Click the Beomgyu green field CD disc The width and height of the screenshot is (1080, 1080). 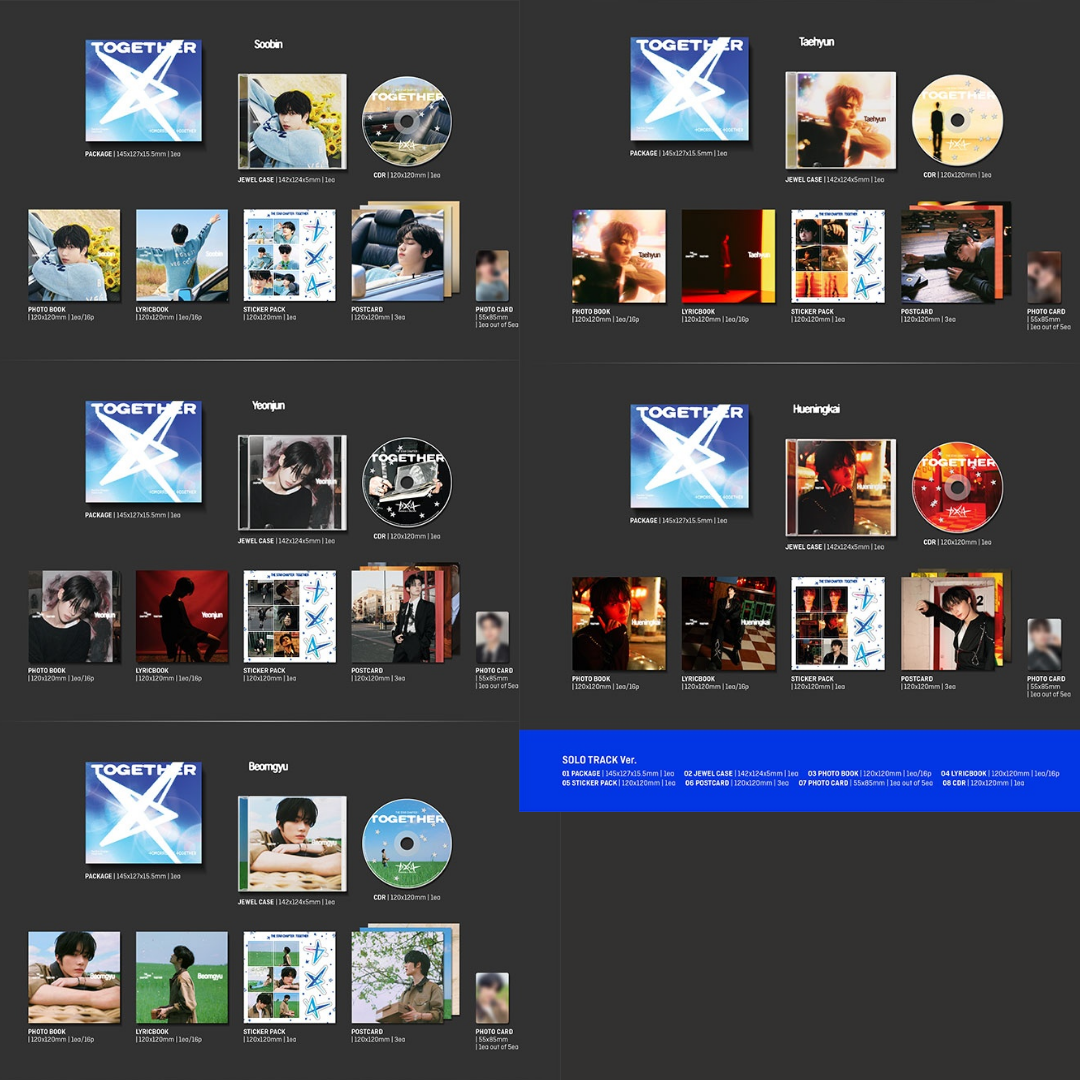point(406,843)
